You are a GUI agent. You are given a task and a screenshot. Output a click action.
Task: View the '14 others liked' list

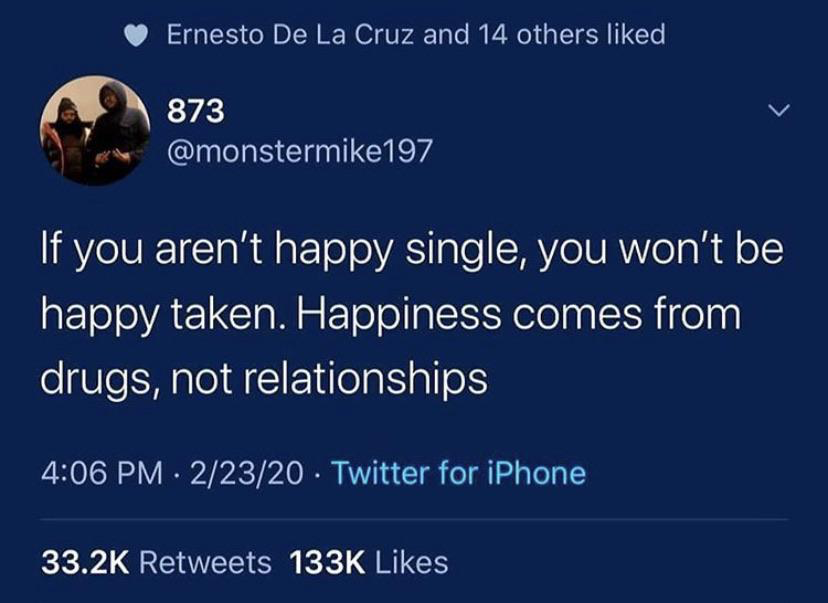571,35
